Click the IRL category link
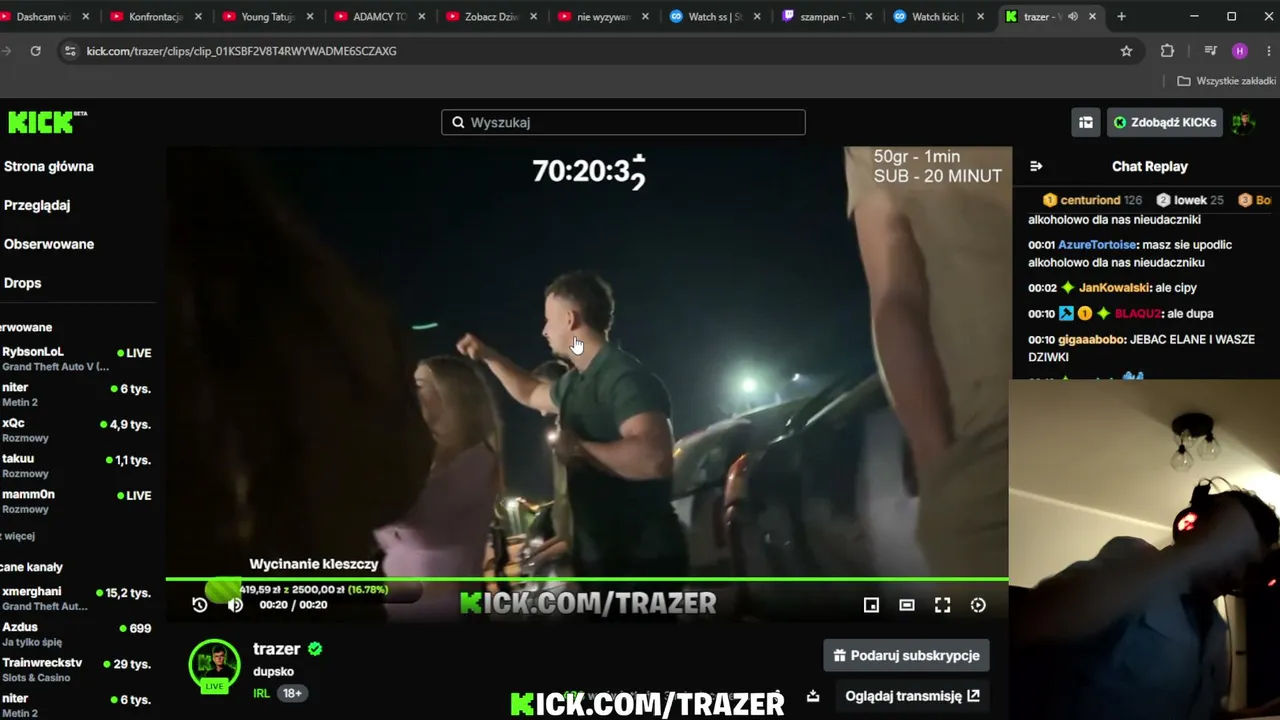 [x=261, y=693]
